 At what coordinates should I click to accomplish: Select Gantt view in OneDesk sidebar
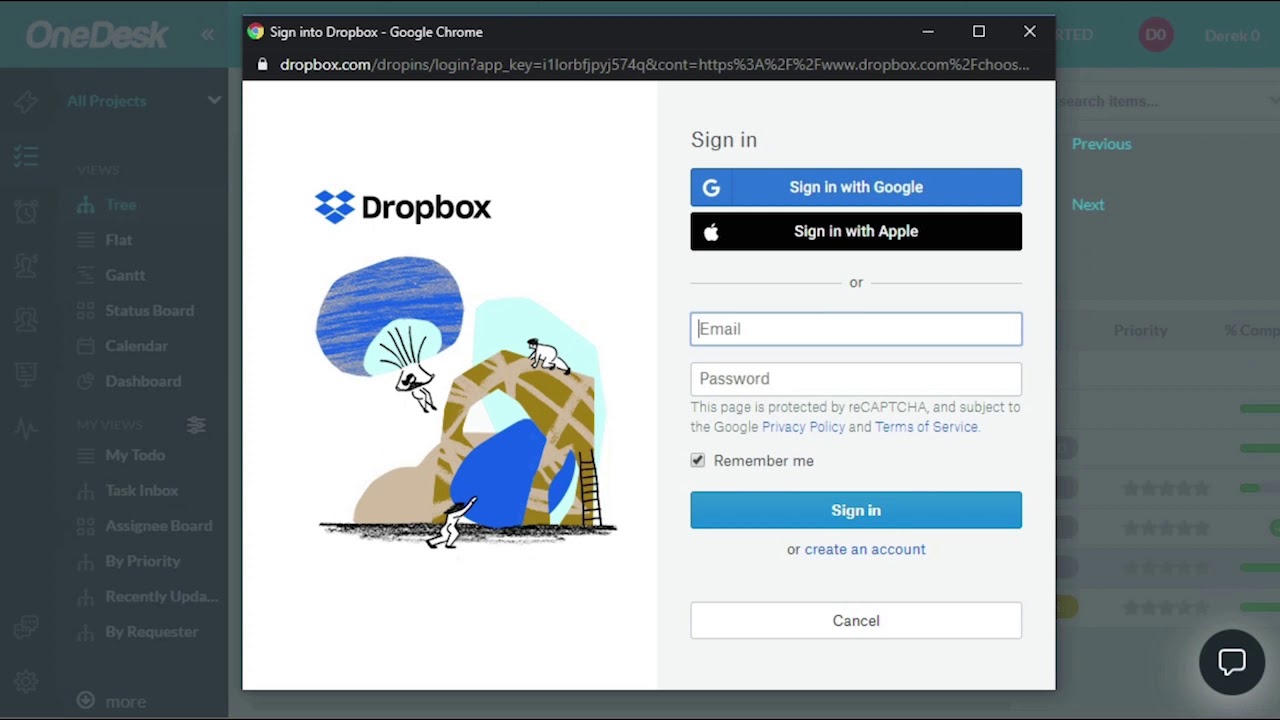click(x=125, y=275)
